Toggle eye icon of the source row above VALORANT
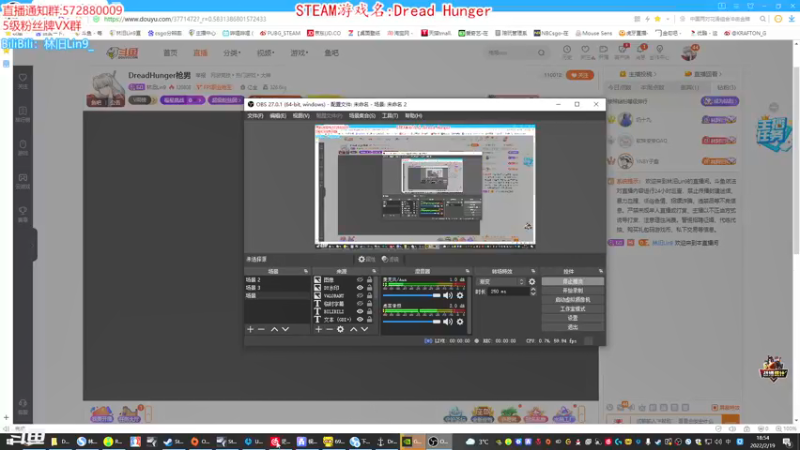800x450 pixels. [360, 288]
